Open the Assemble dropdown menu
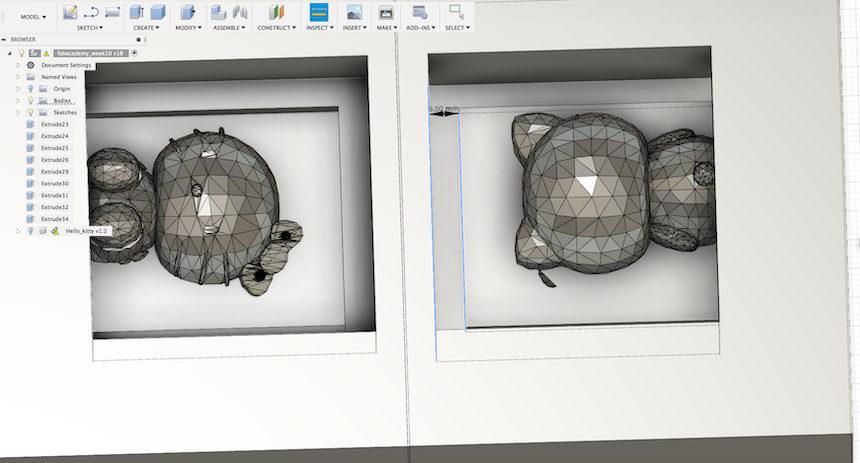Screen dimensions: 860x463 [229, 27]
